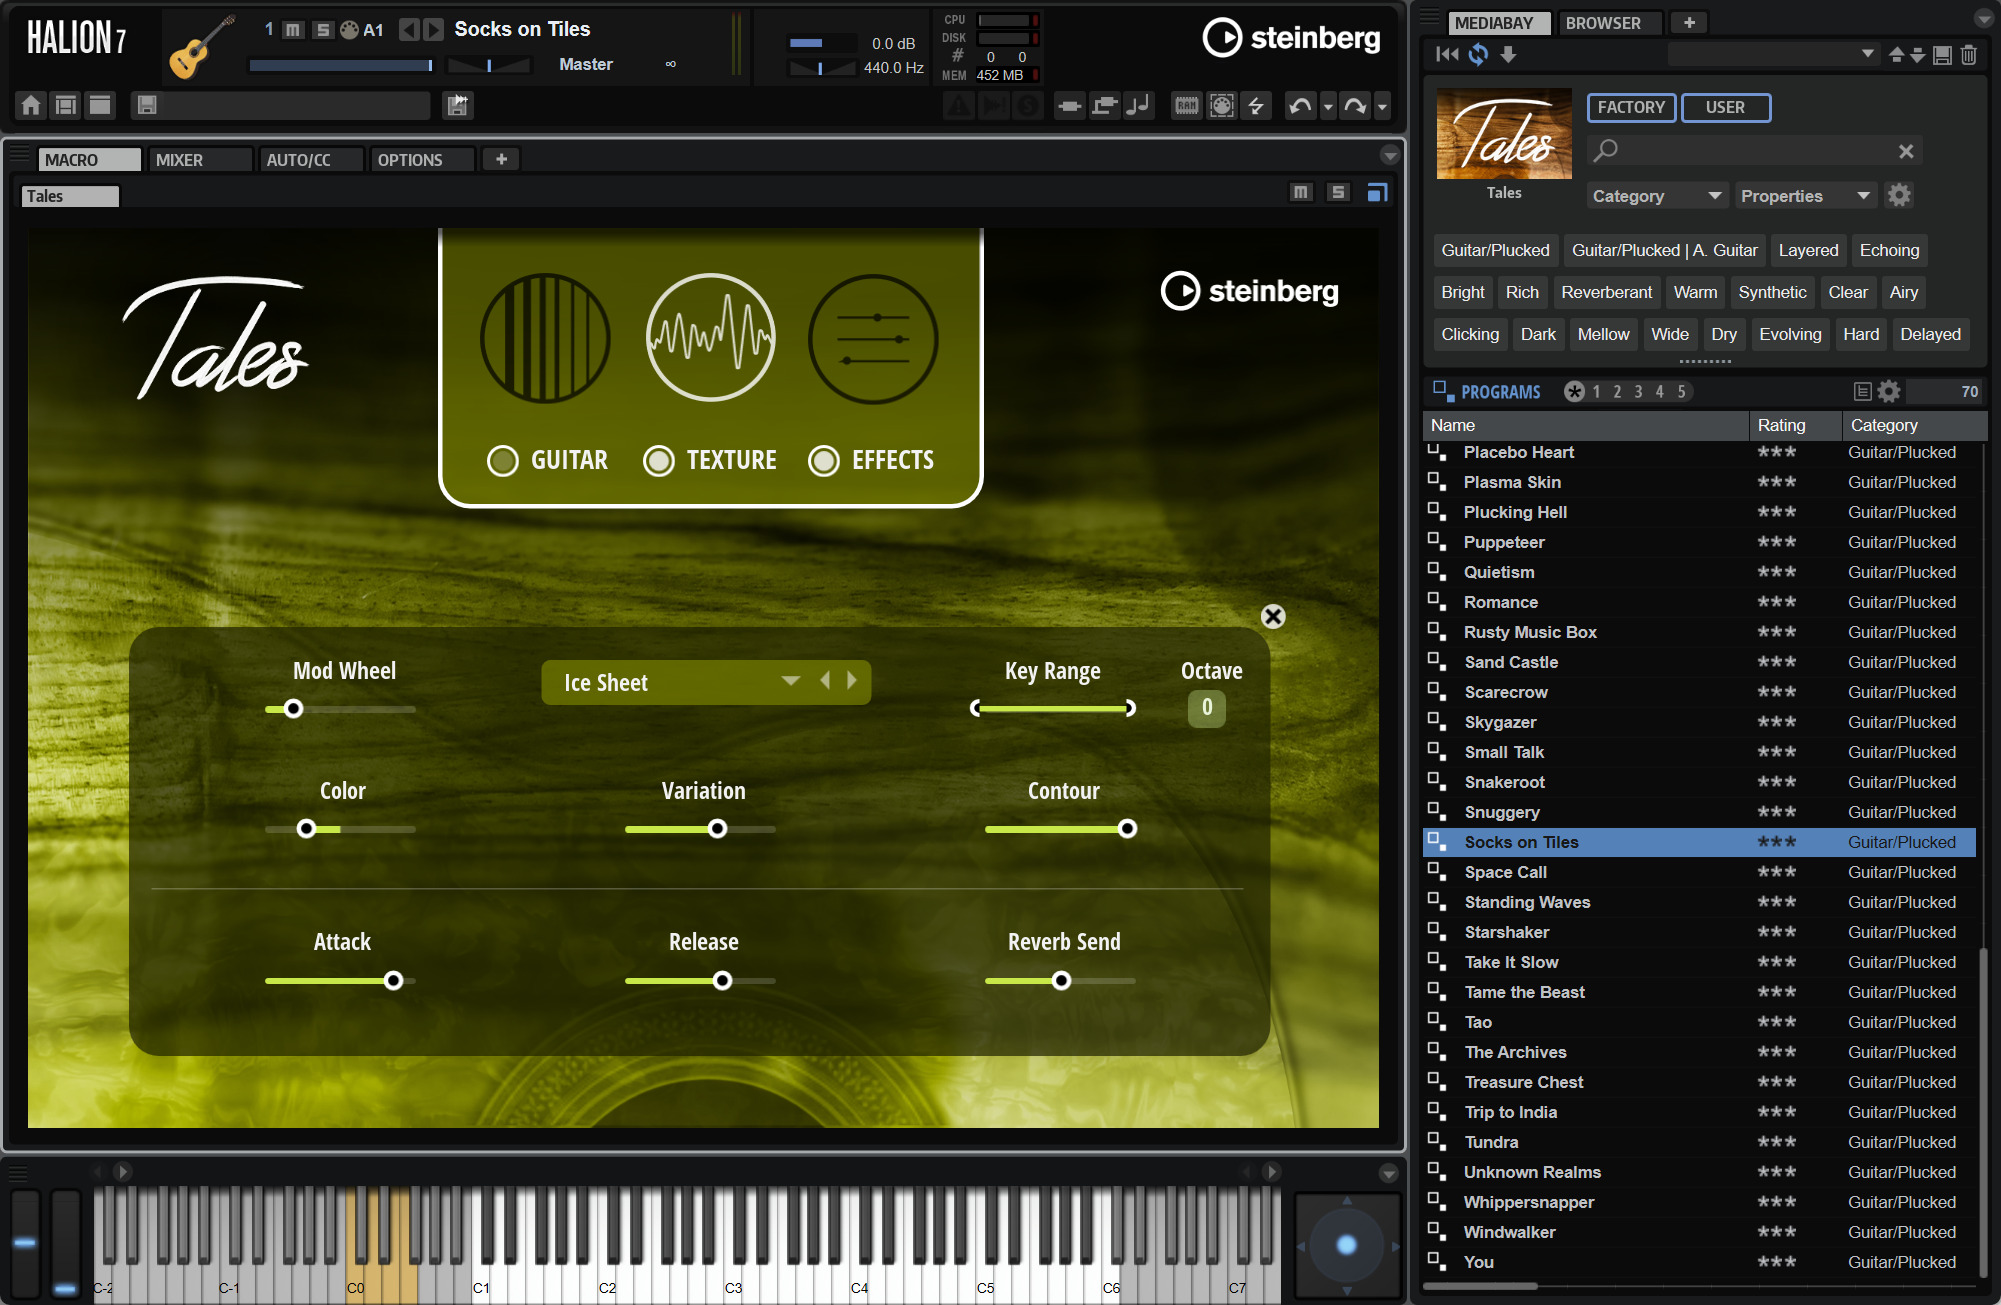Open the gear settings beside Properties

pyautogui.click(x=1899, y=195)
